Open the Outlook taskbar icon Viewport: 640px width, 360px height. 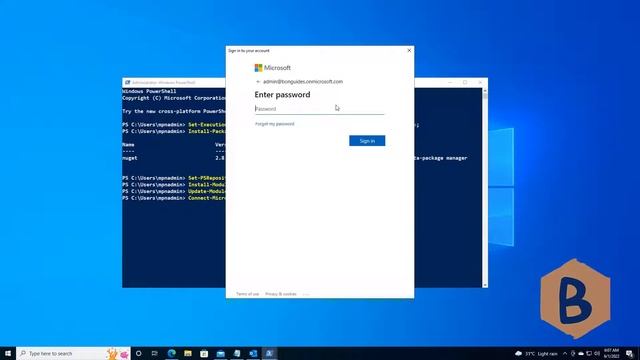pyautogui.click(x=253, y=353)
